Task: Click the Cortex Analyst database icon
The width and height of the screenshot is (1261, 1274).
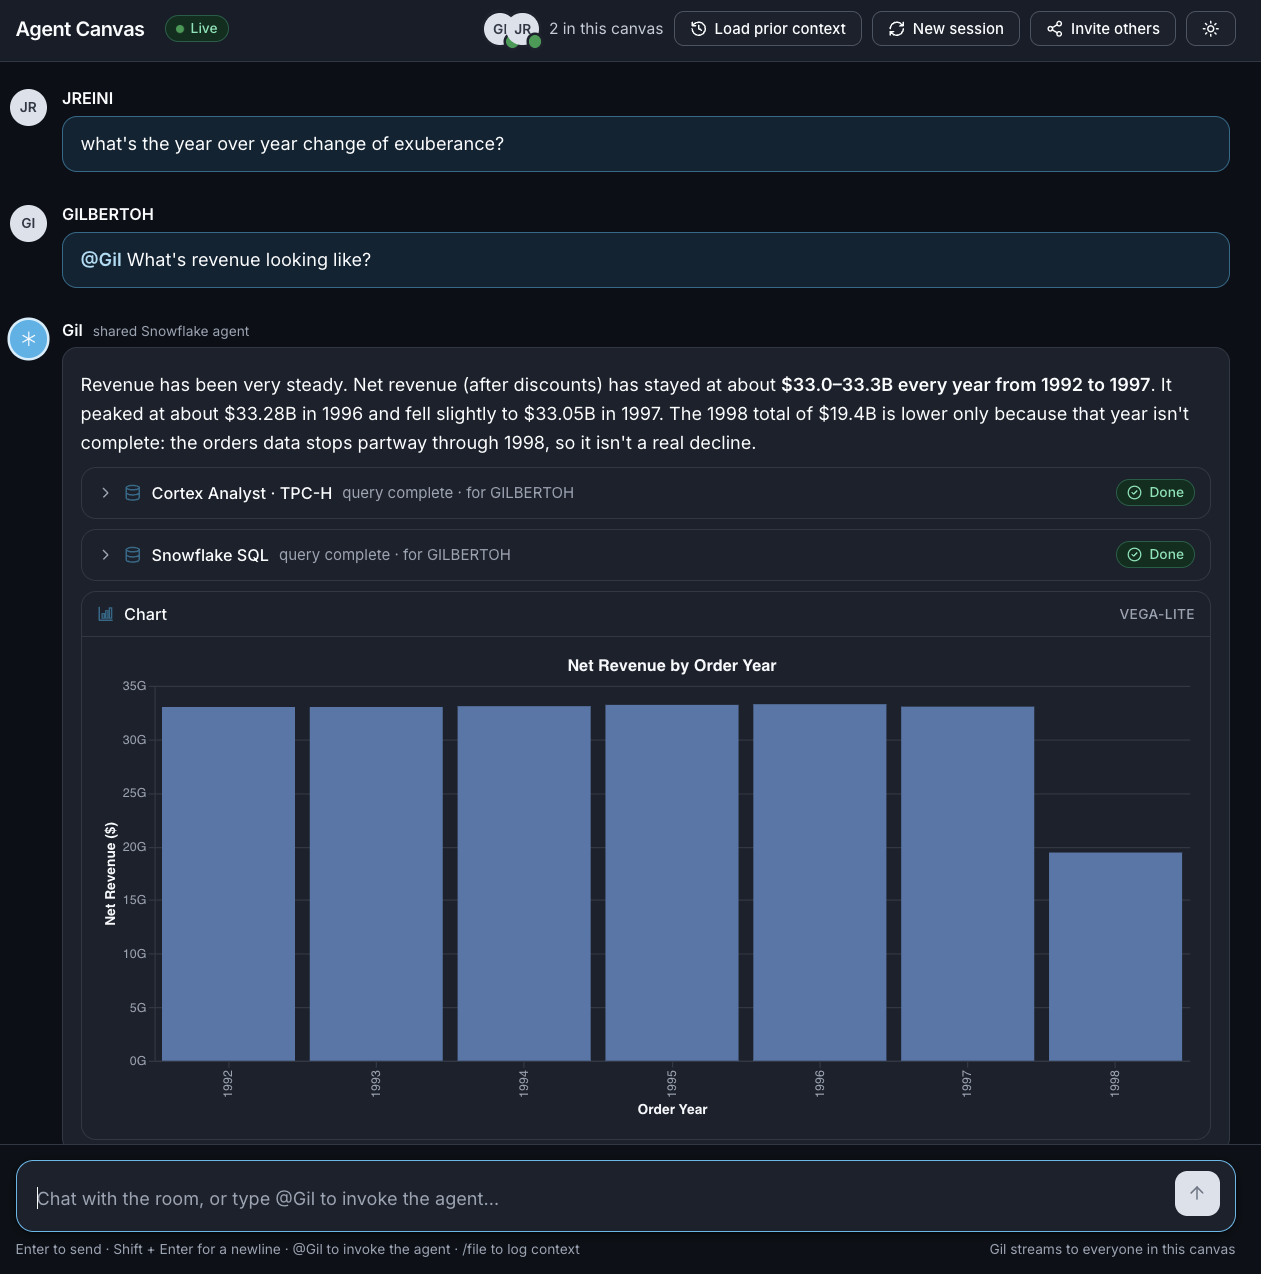Action: coord(132,493)
